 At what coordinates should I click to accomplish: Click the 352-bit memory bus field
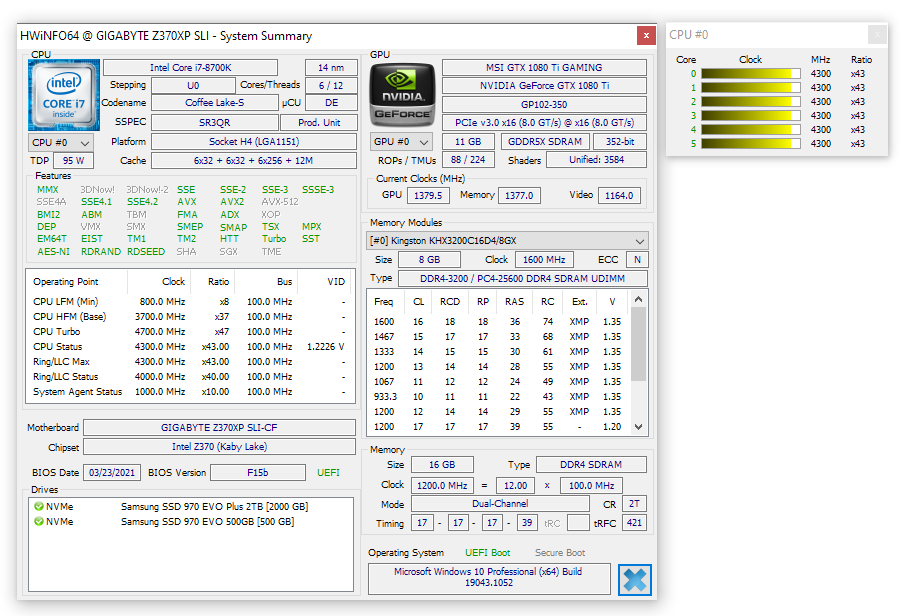tap(620, 141)
